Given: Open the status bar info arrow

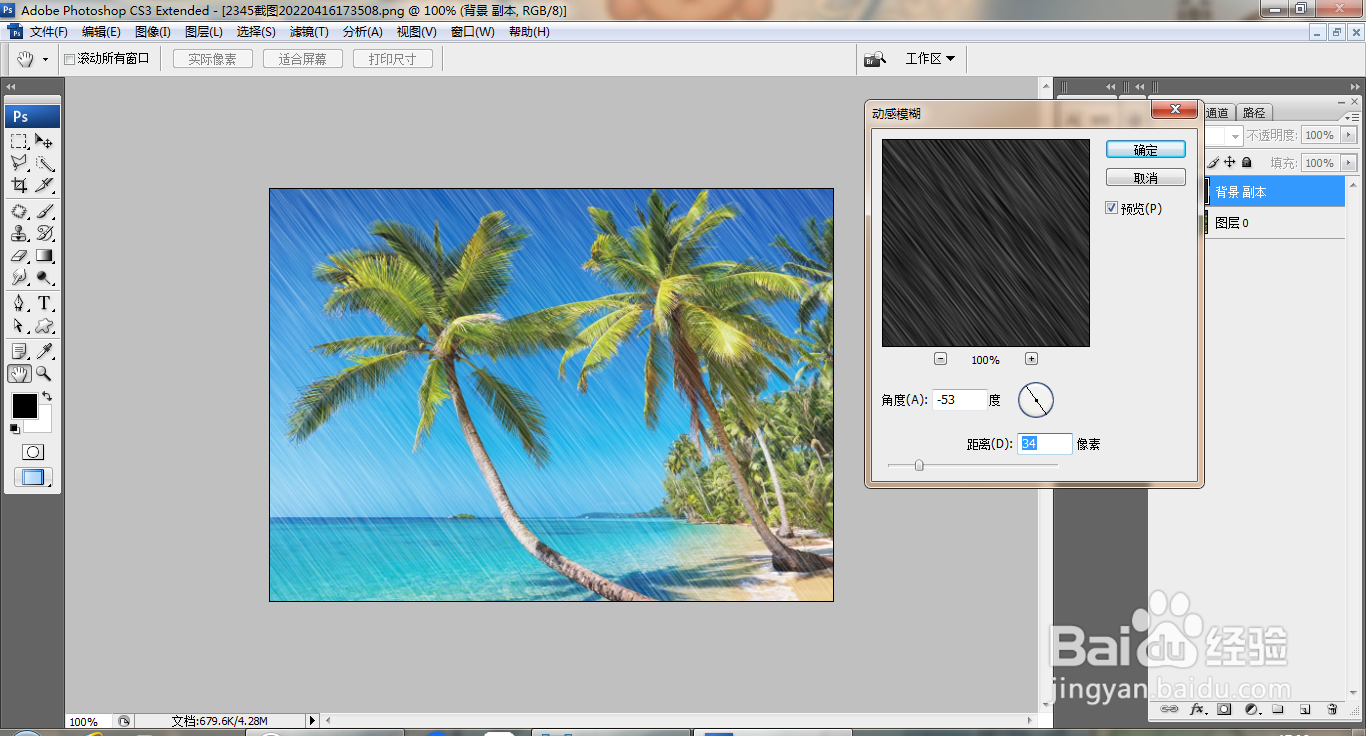Looking at the screenshot, I should [312, 720].
